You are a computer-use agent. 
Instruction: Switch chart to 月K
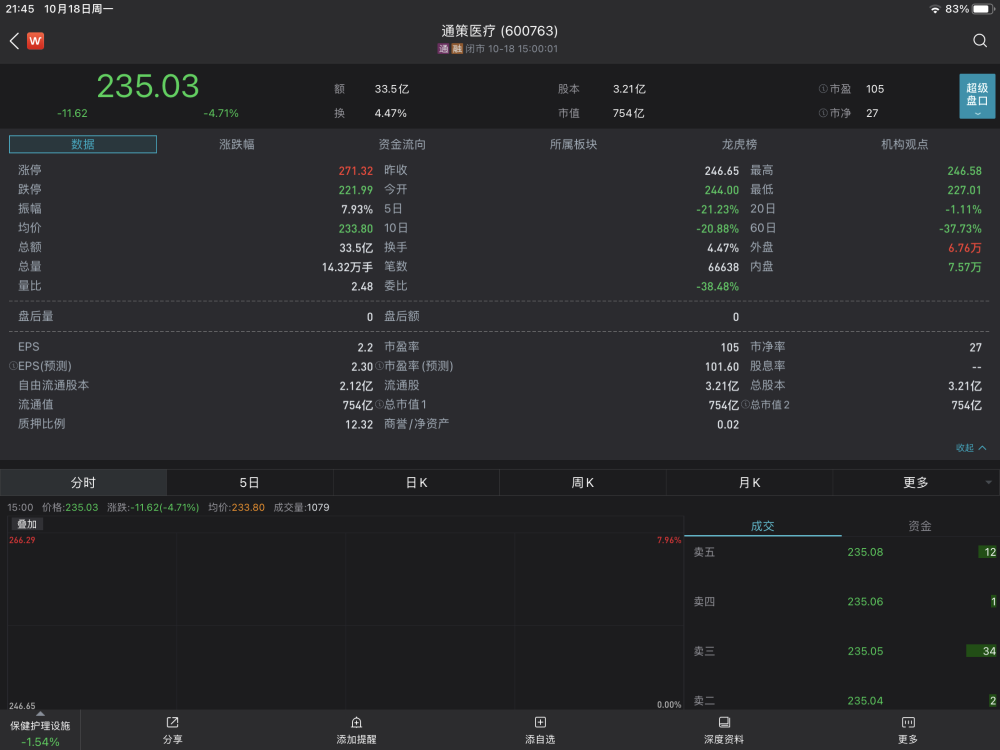coord(749,483)
